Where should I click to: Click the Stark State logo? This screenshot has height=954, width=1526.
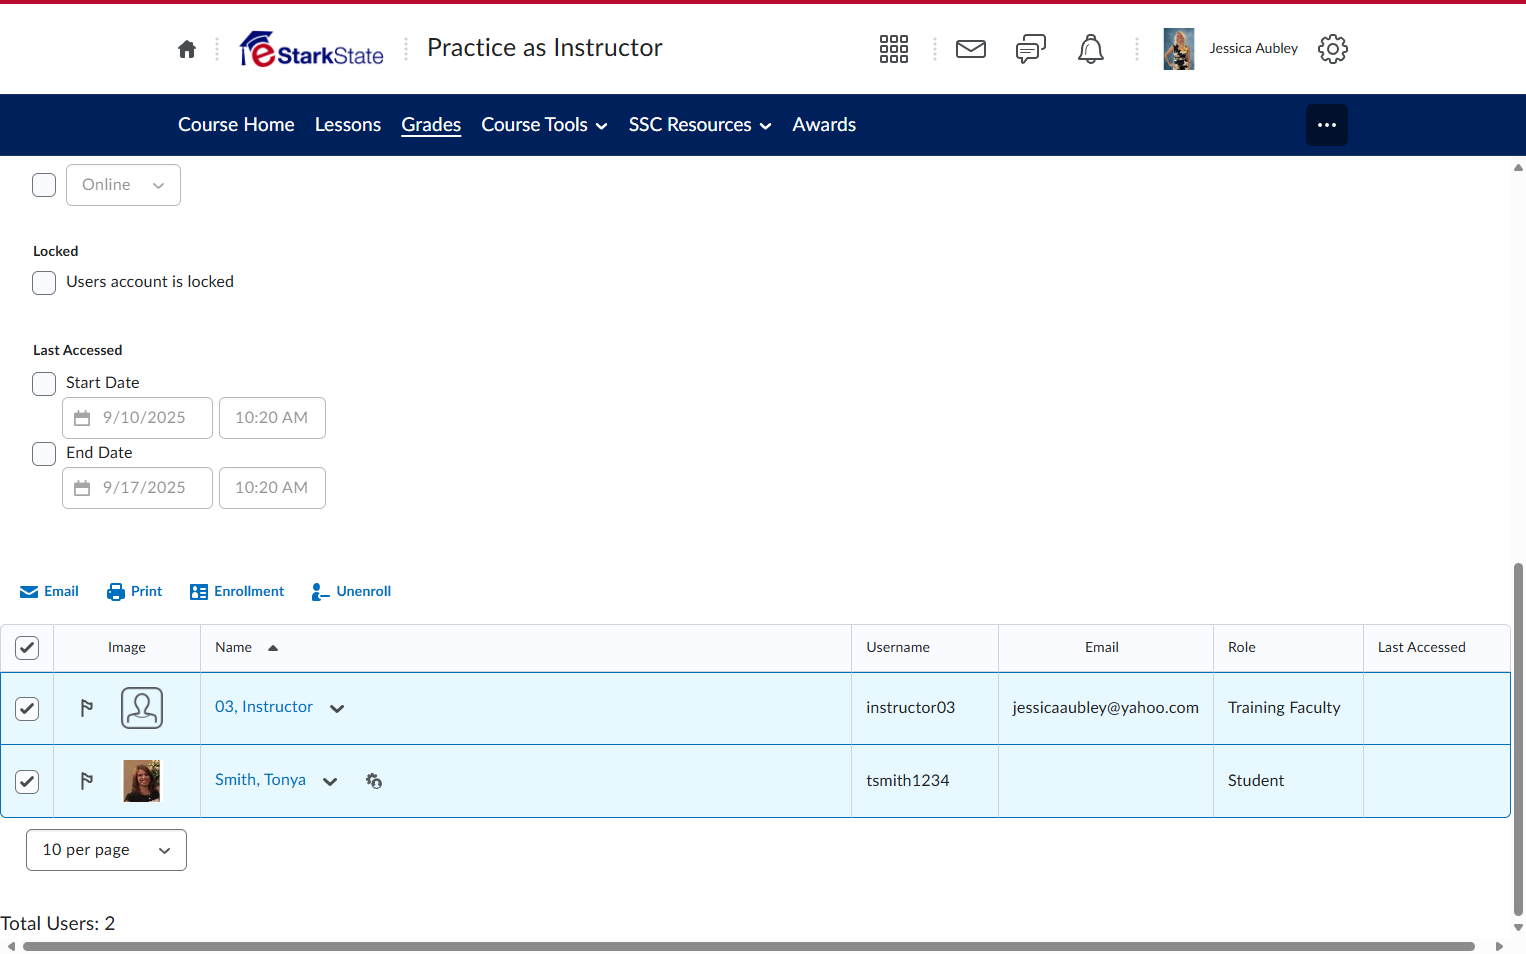312,49
